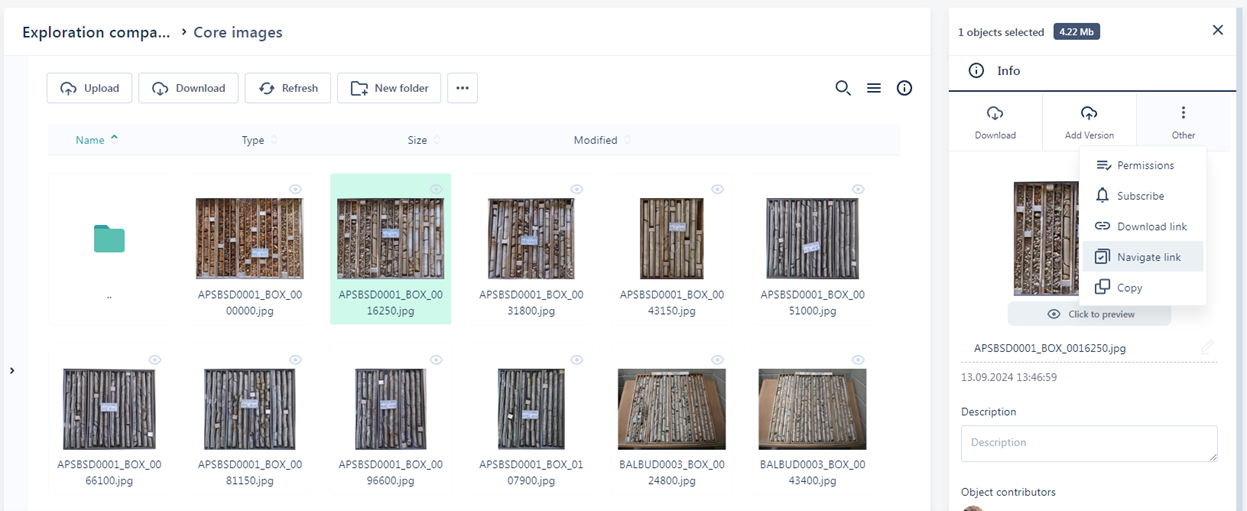Image resolution: width=1247 pixels, height=511 pixels.
Task: Select thumbnail APSBSD0001_BOX_0031800.jpg
Action: (531, 238)
